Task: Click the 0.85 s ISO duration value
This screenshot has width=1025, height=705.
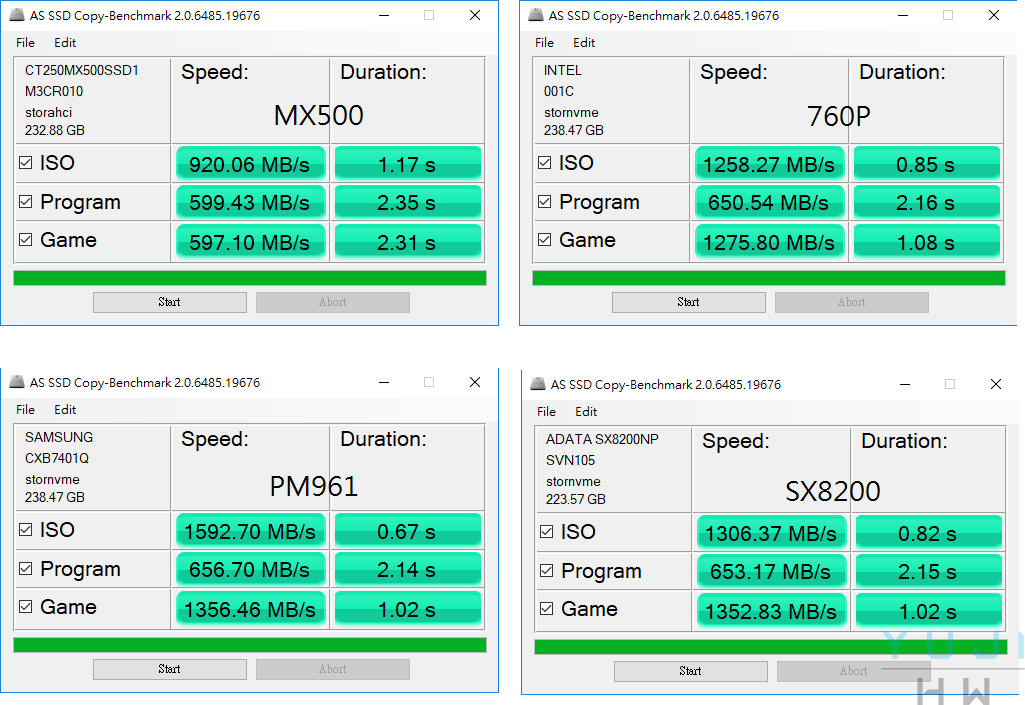Action: click(x=927, y=163)
